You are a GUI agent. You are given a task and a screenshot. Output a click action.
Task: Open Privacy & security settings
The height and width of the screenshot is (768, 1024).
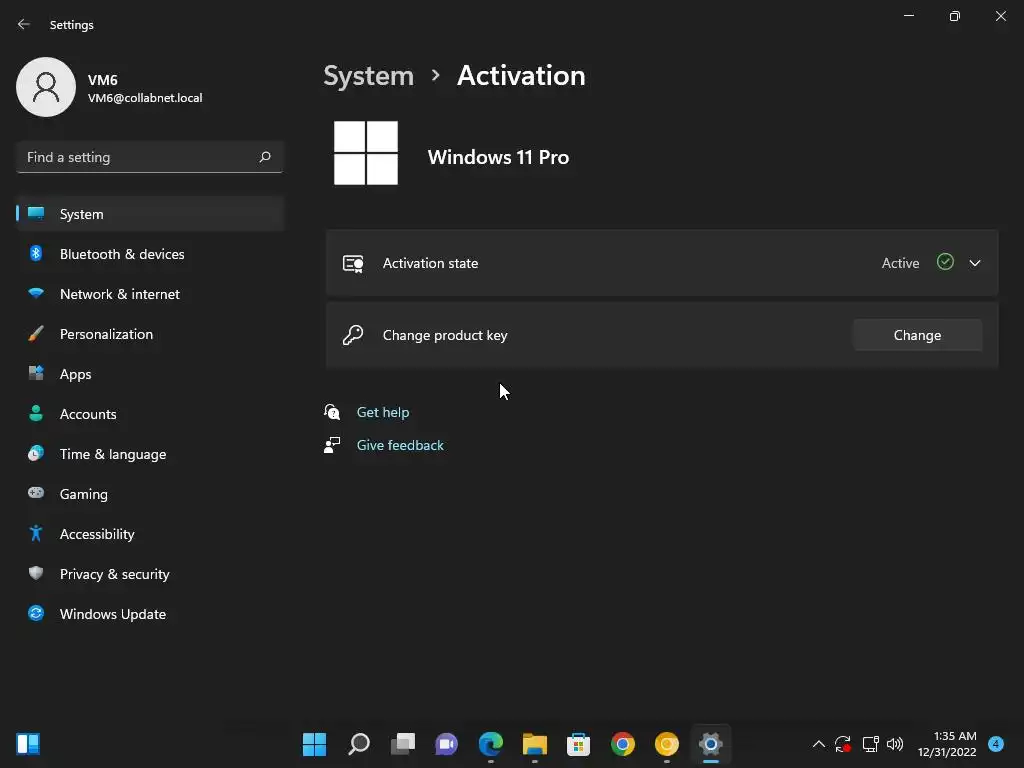pos(150,574)
